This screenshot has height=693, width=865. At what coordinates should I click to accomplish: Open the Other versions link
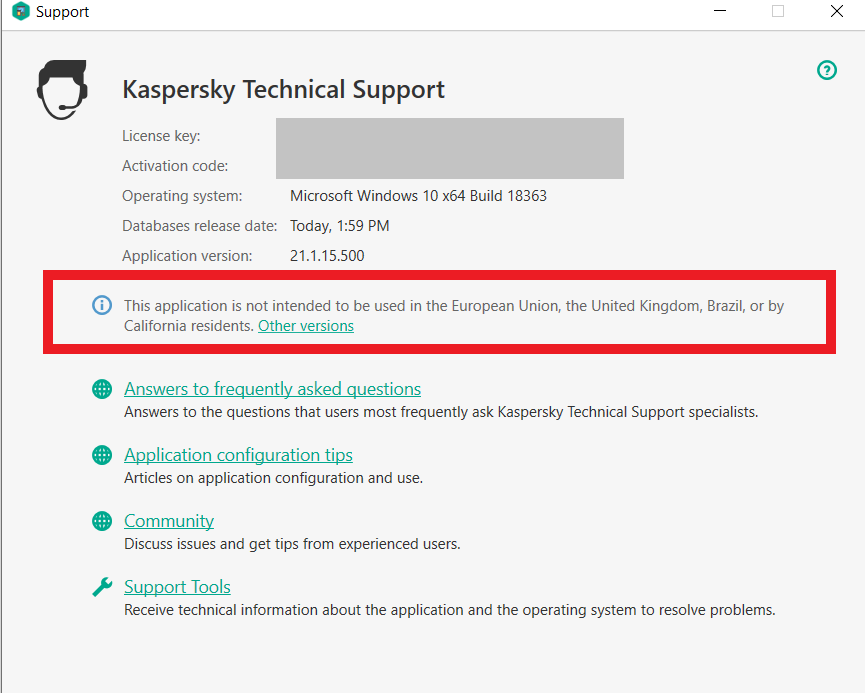point(306,326)
